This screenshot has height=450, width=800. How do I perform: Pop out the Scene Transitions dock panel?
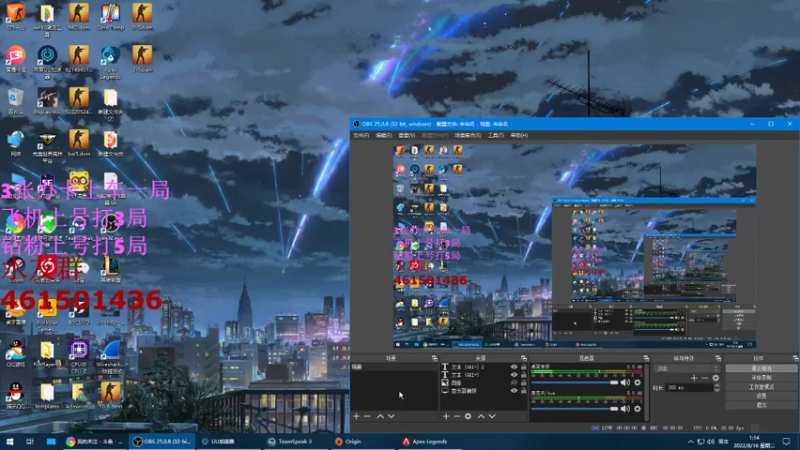(718, 359)
